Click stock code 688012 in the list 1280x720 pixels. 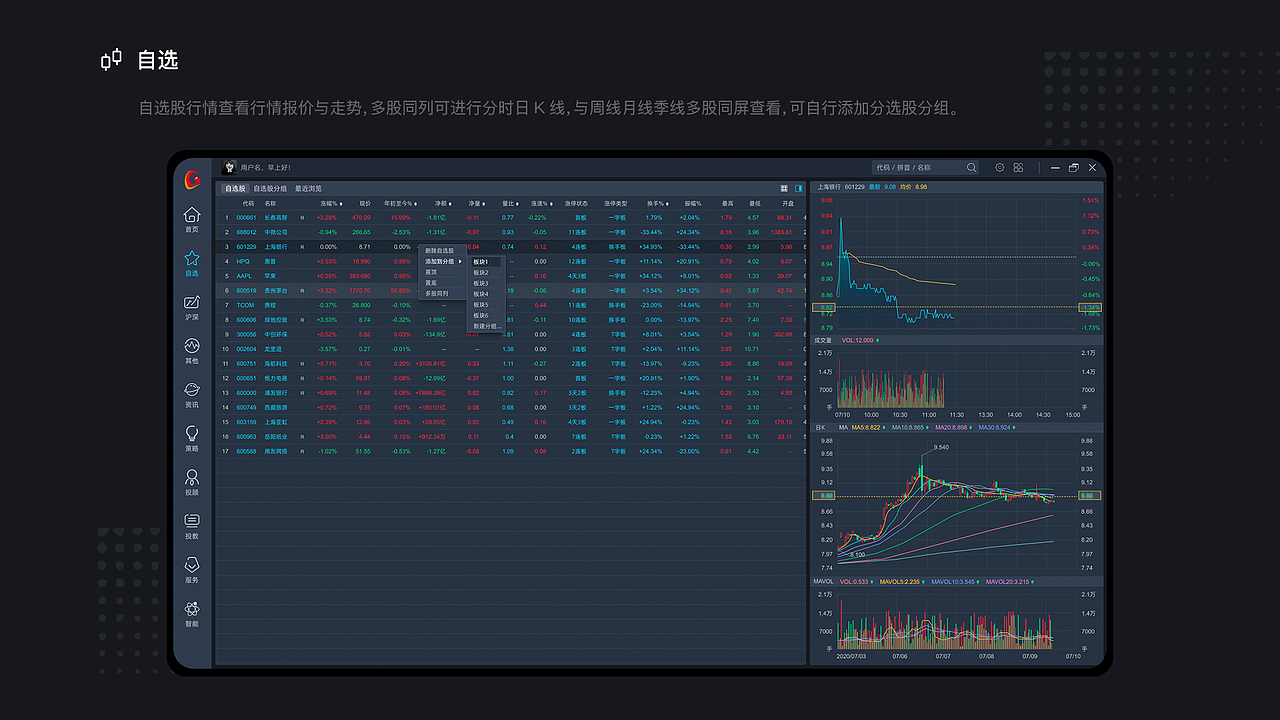pyautogui.click(x=246, y=232)
